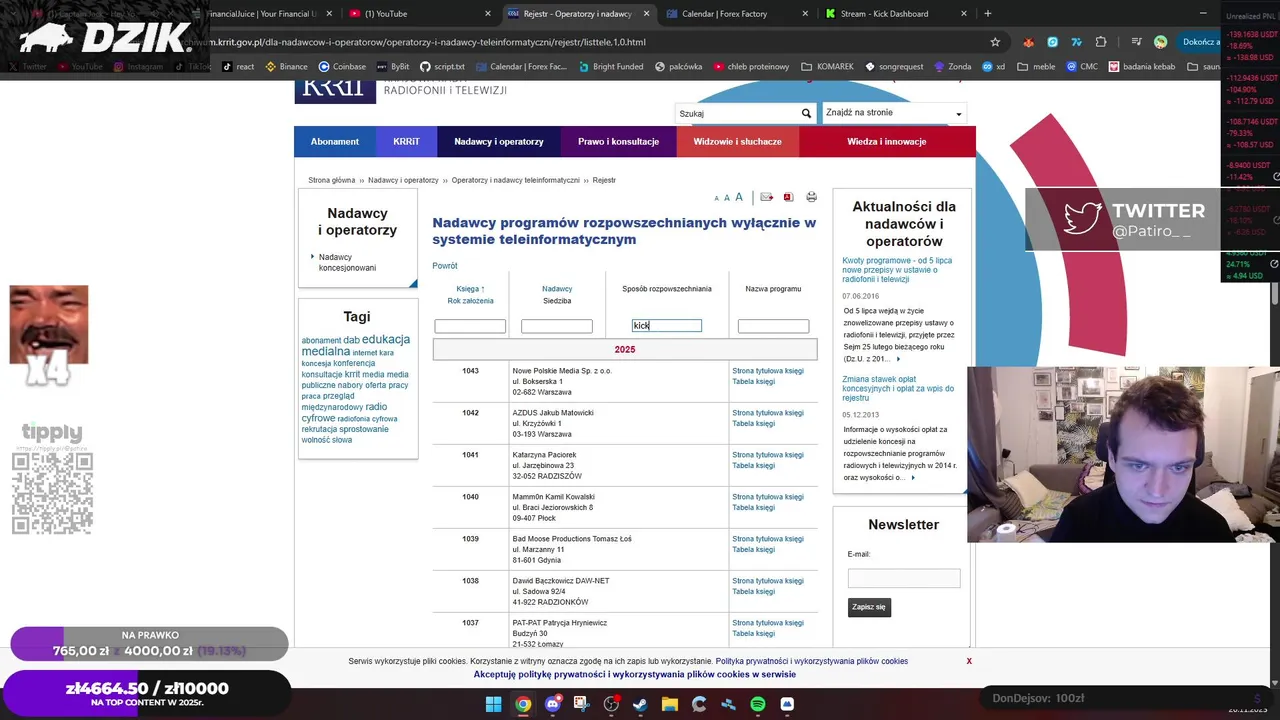Open the script.txt GitHub bookmark
This screenshot has width=1280, height=720.
pyautogui.click(x=442, y=67)
